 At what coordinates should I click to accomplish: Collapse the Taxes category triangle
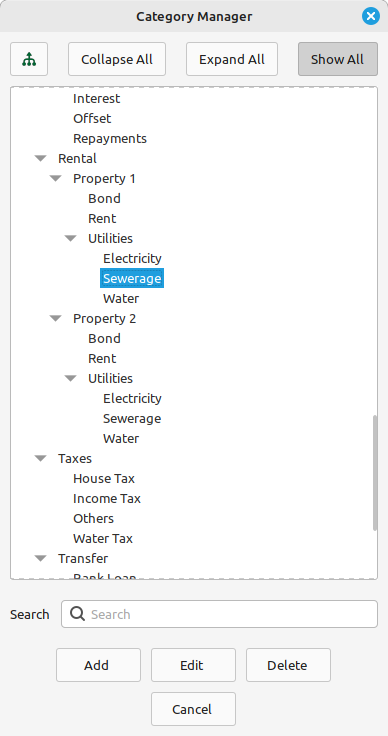click(x=41, y=458)
